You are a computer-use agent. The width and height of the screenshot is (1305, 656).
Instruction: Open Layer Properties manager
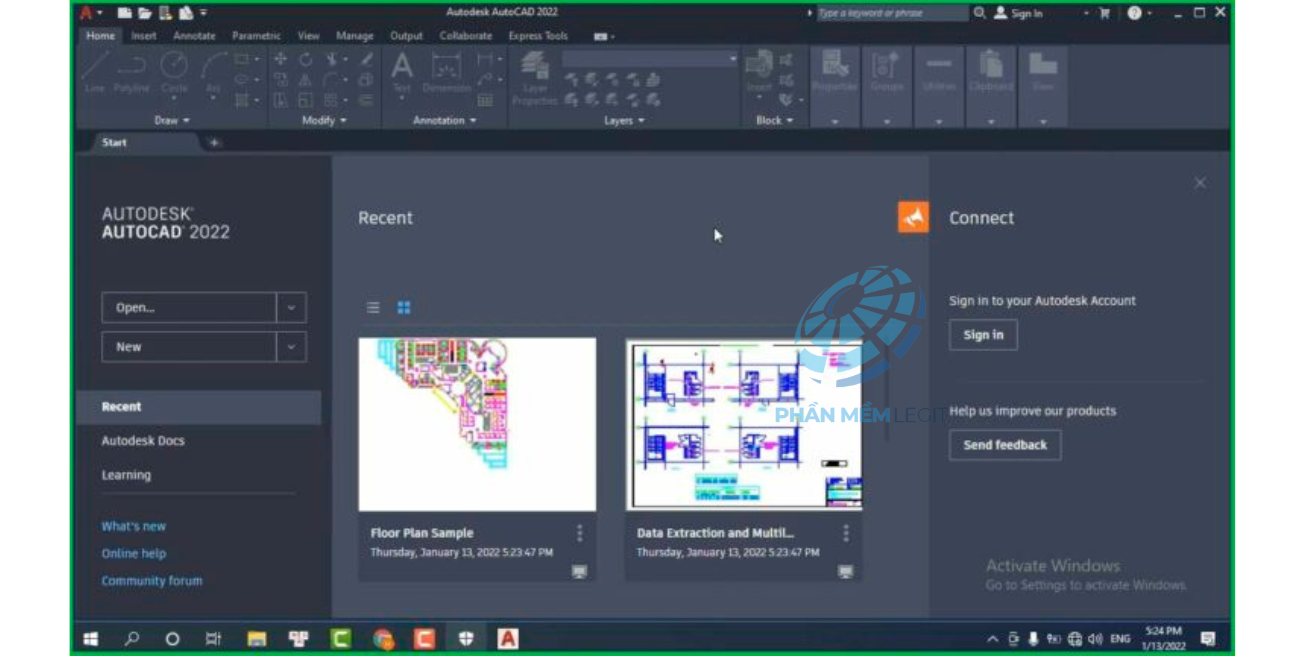[534, 78]
